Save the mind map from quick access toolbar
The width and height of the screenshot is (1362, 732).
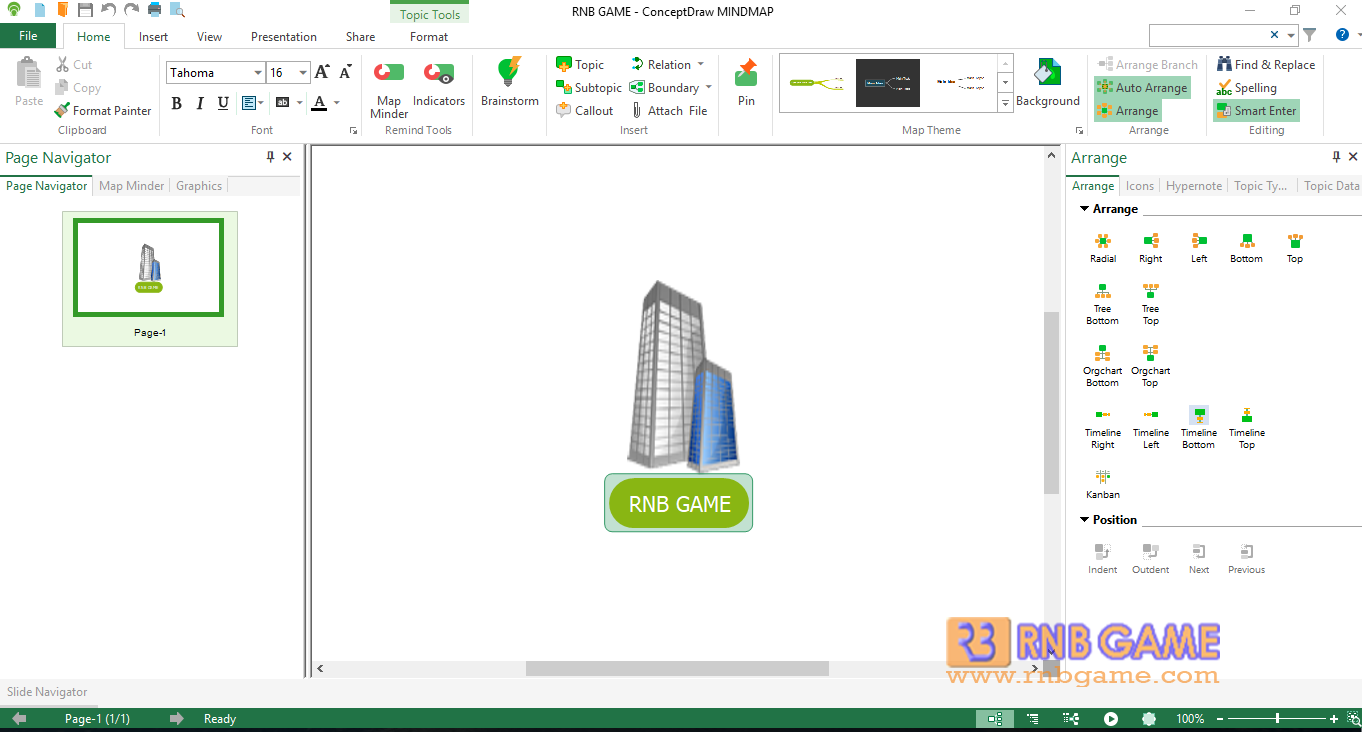click(85, 10)
